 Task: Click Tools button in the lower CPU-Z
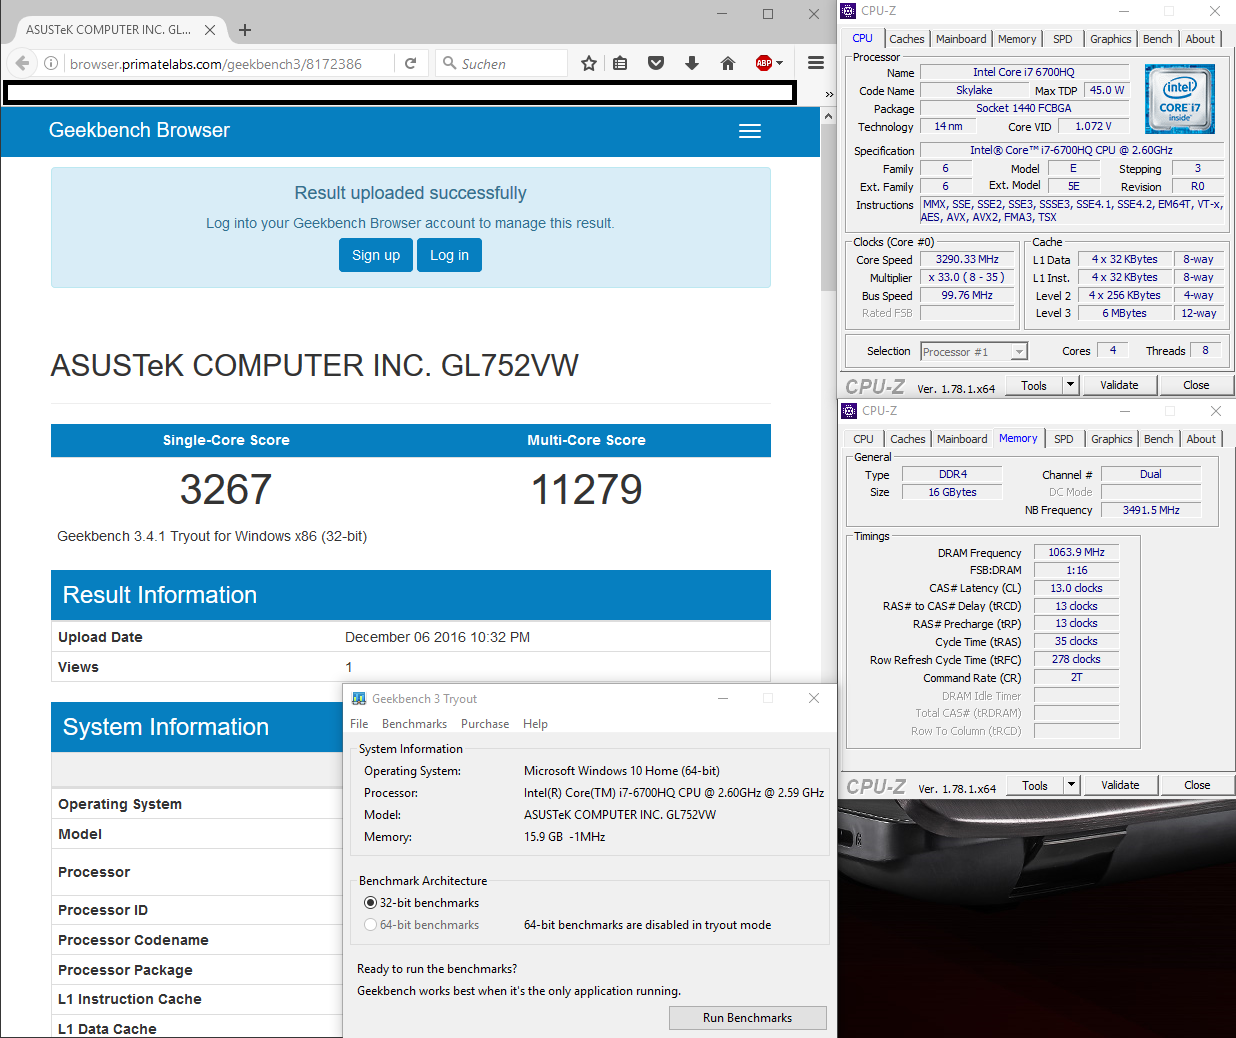pos(1035,785)
